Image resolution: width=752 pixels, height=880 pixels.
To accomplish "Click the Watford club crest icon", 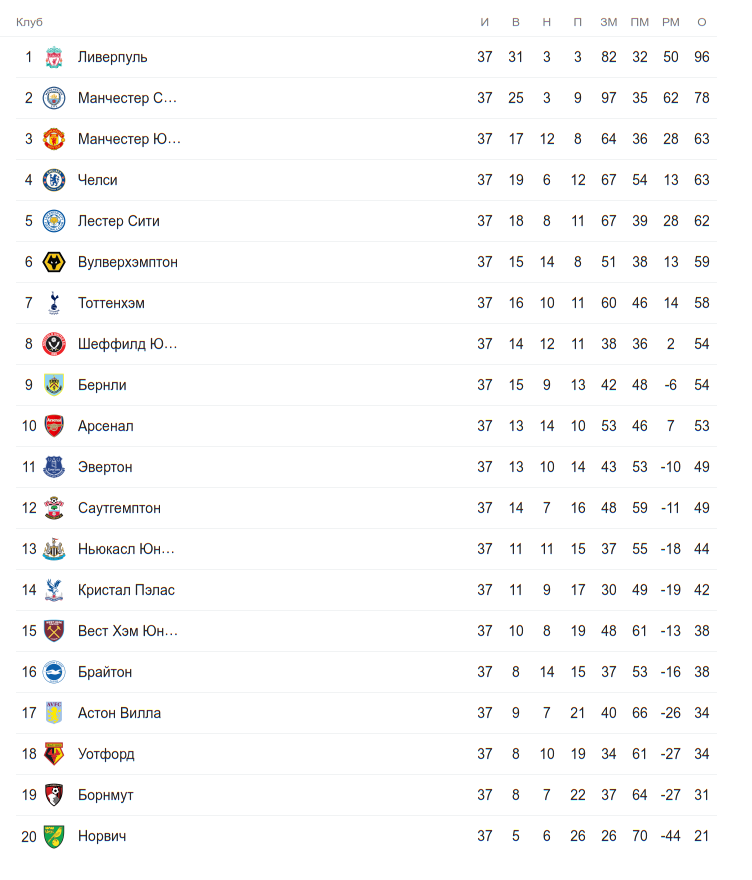I will 54,754.
